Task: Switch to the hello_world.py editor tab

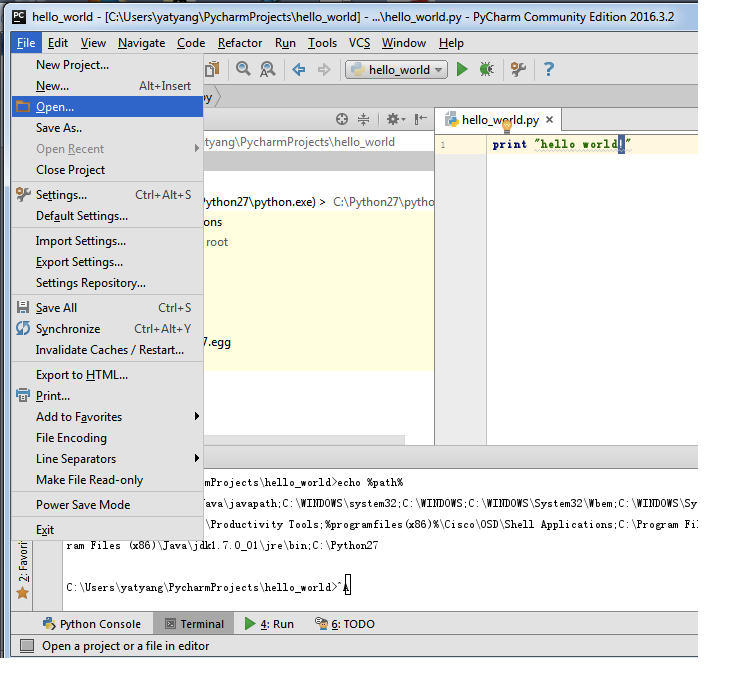Action: 500,119
